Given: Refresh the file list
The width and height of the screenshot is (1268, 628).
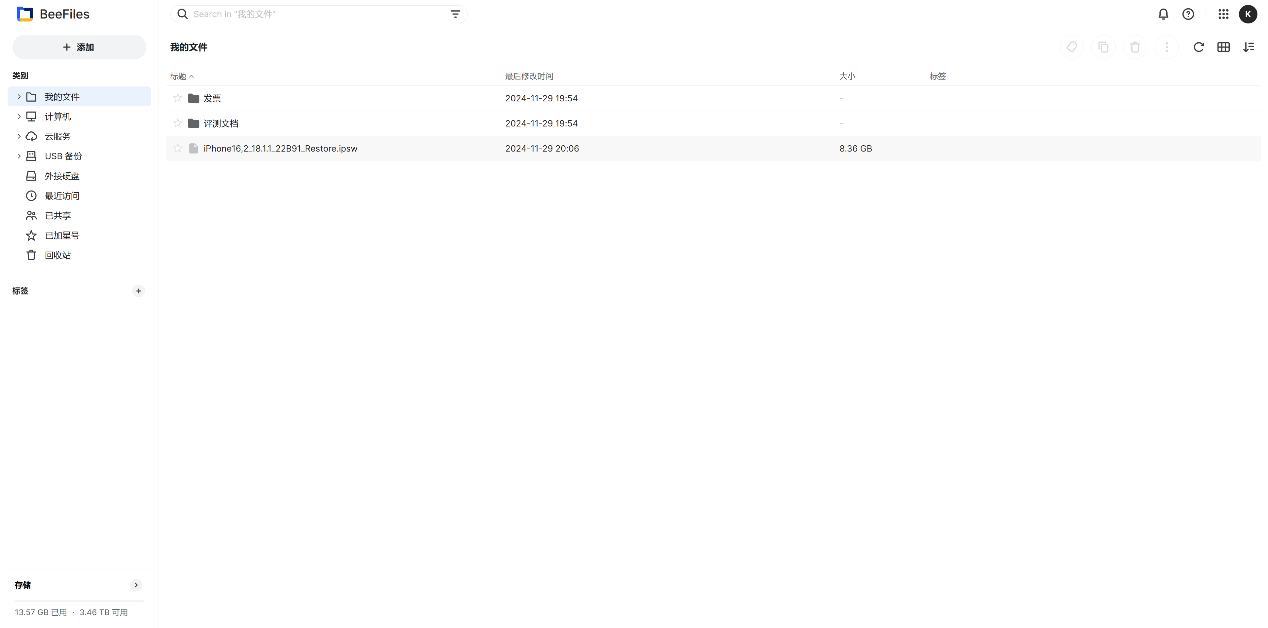Looking at the screenshot, I should pos(1198,47).
